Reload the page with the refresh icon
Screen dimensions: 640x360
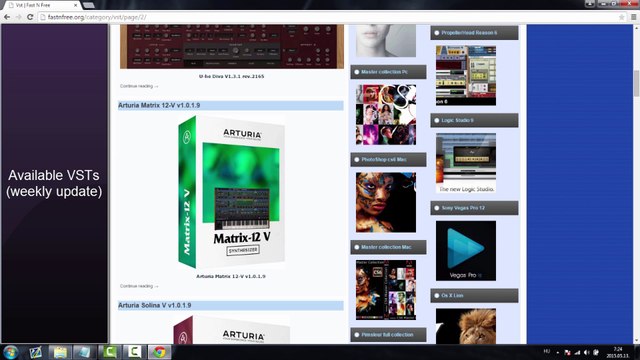pos(30,17)
